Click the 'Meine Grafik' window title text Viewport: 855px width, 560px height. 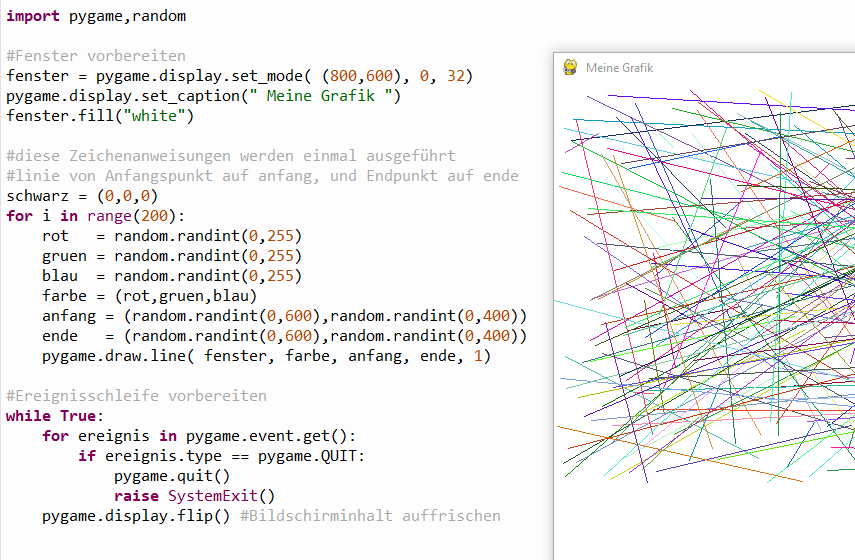(x=619, y=68)
